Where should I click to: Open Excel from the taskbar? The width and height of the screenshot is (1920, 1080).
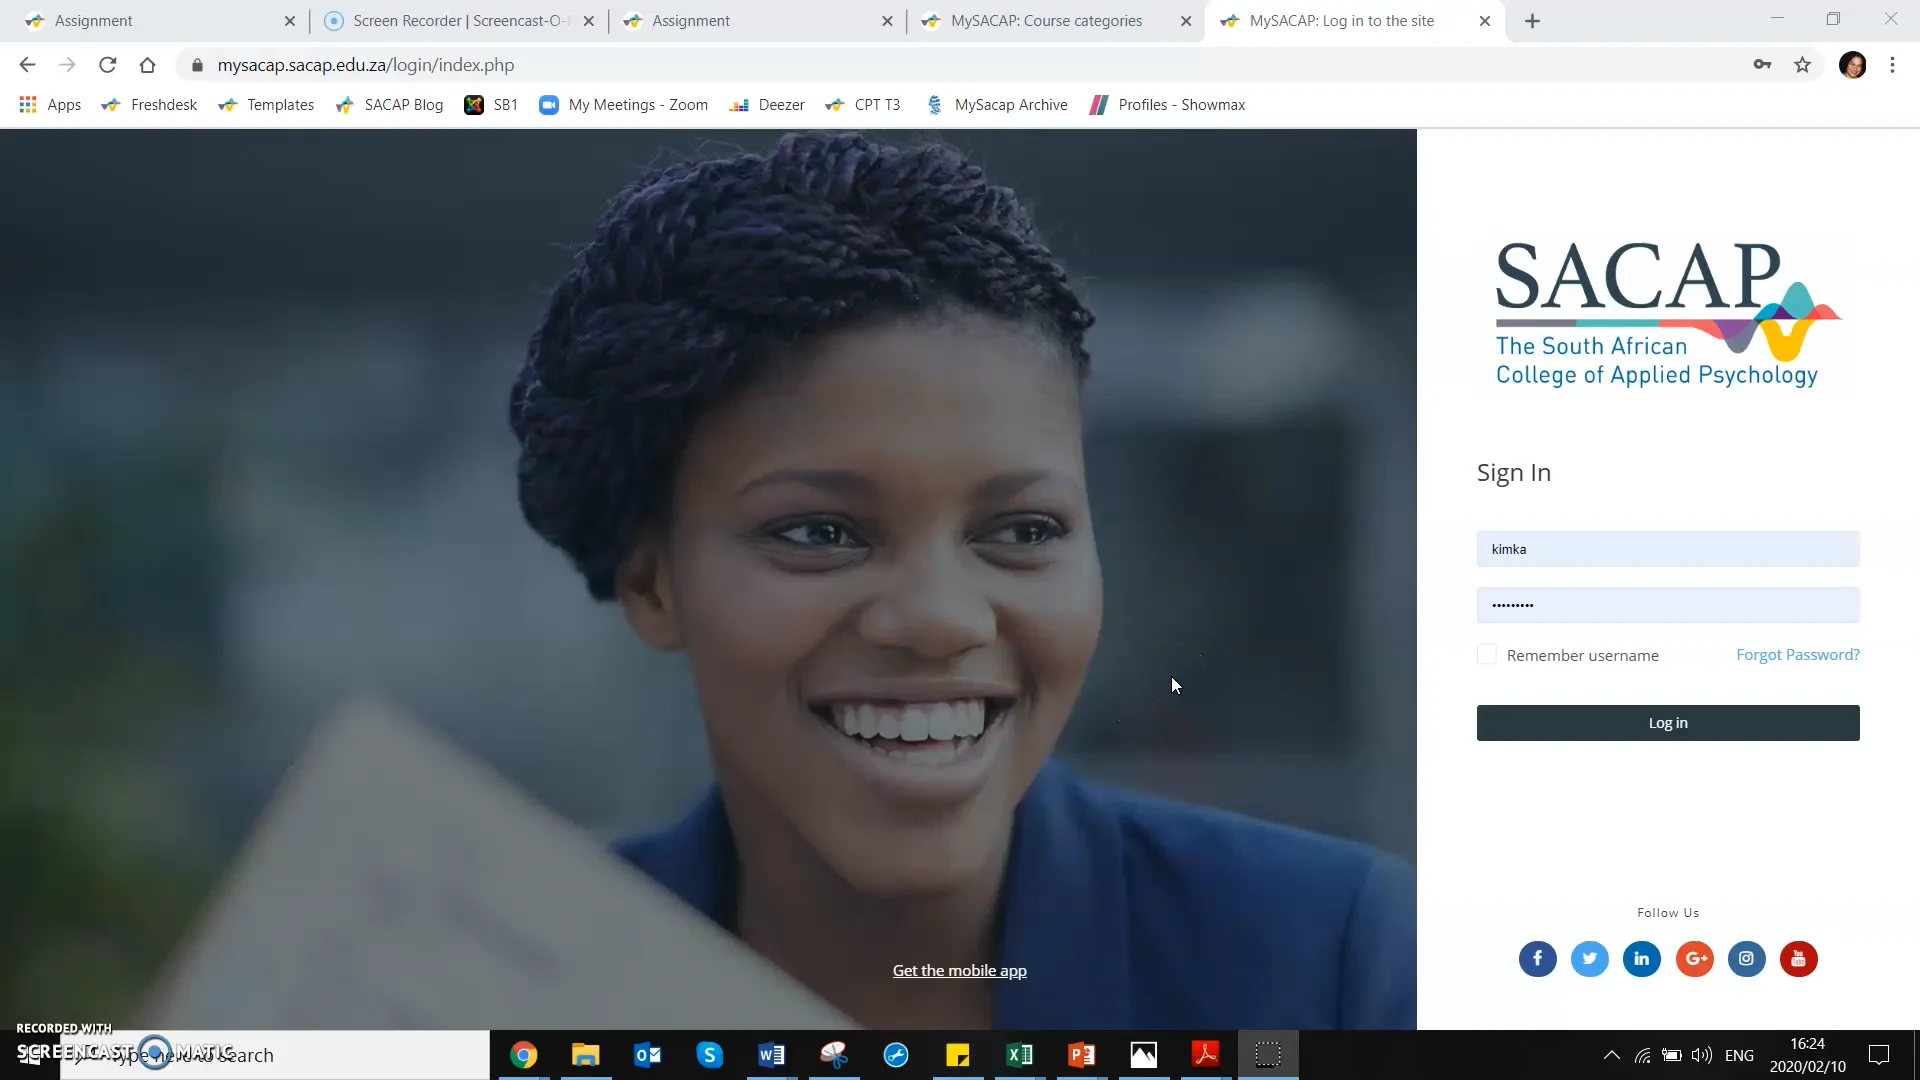[x=1019, y=1055]
